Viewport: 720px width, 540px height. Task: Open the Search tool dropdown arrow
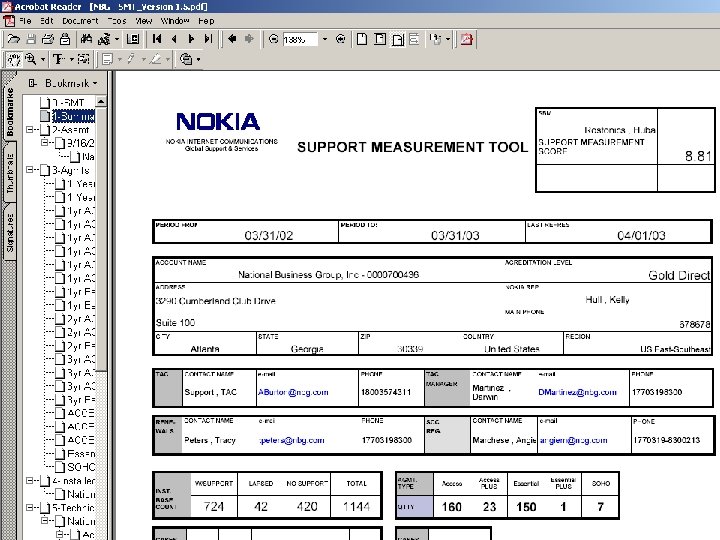coord(117,39)
